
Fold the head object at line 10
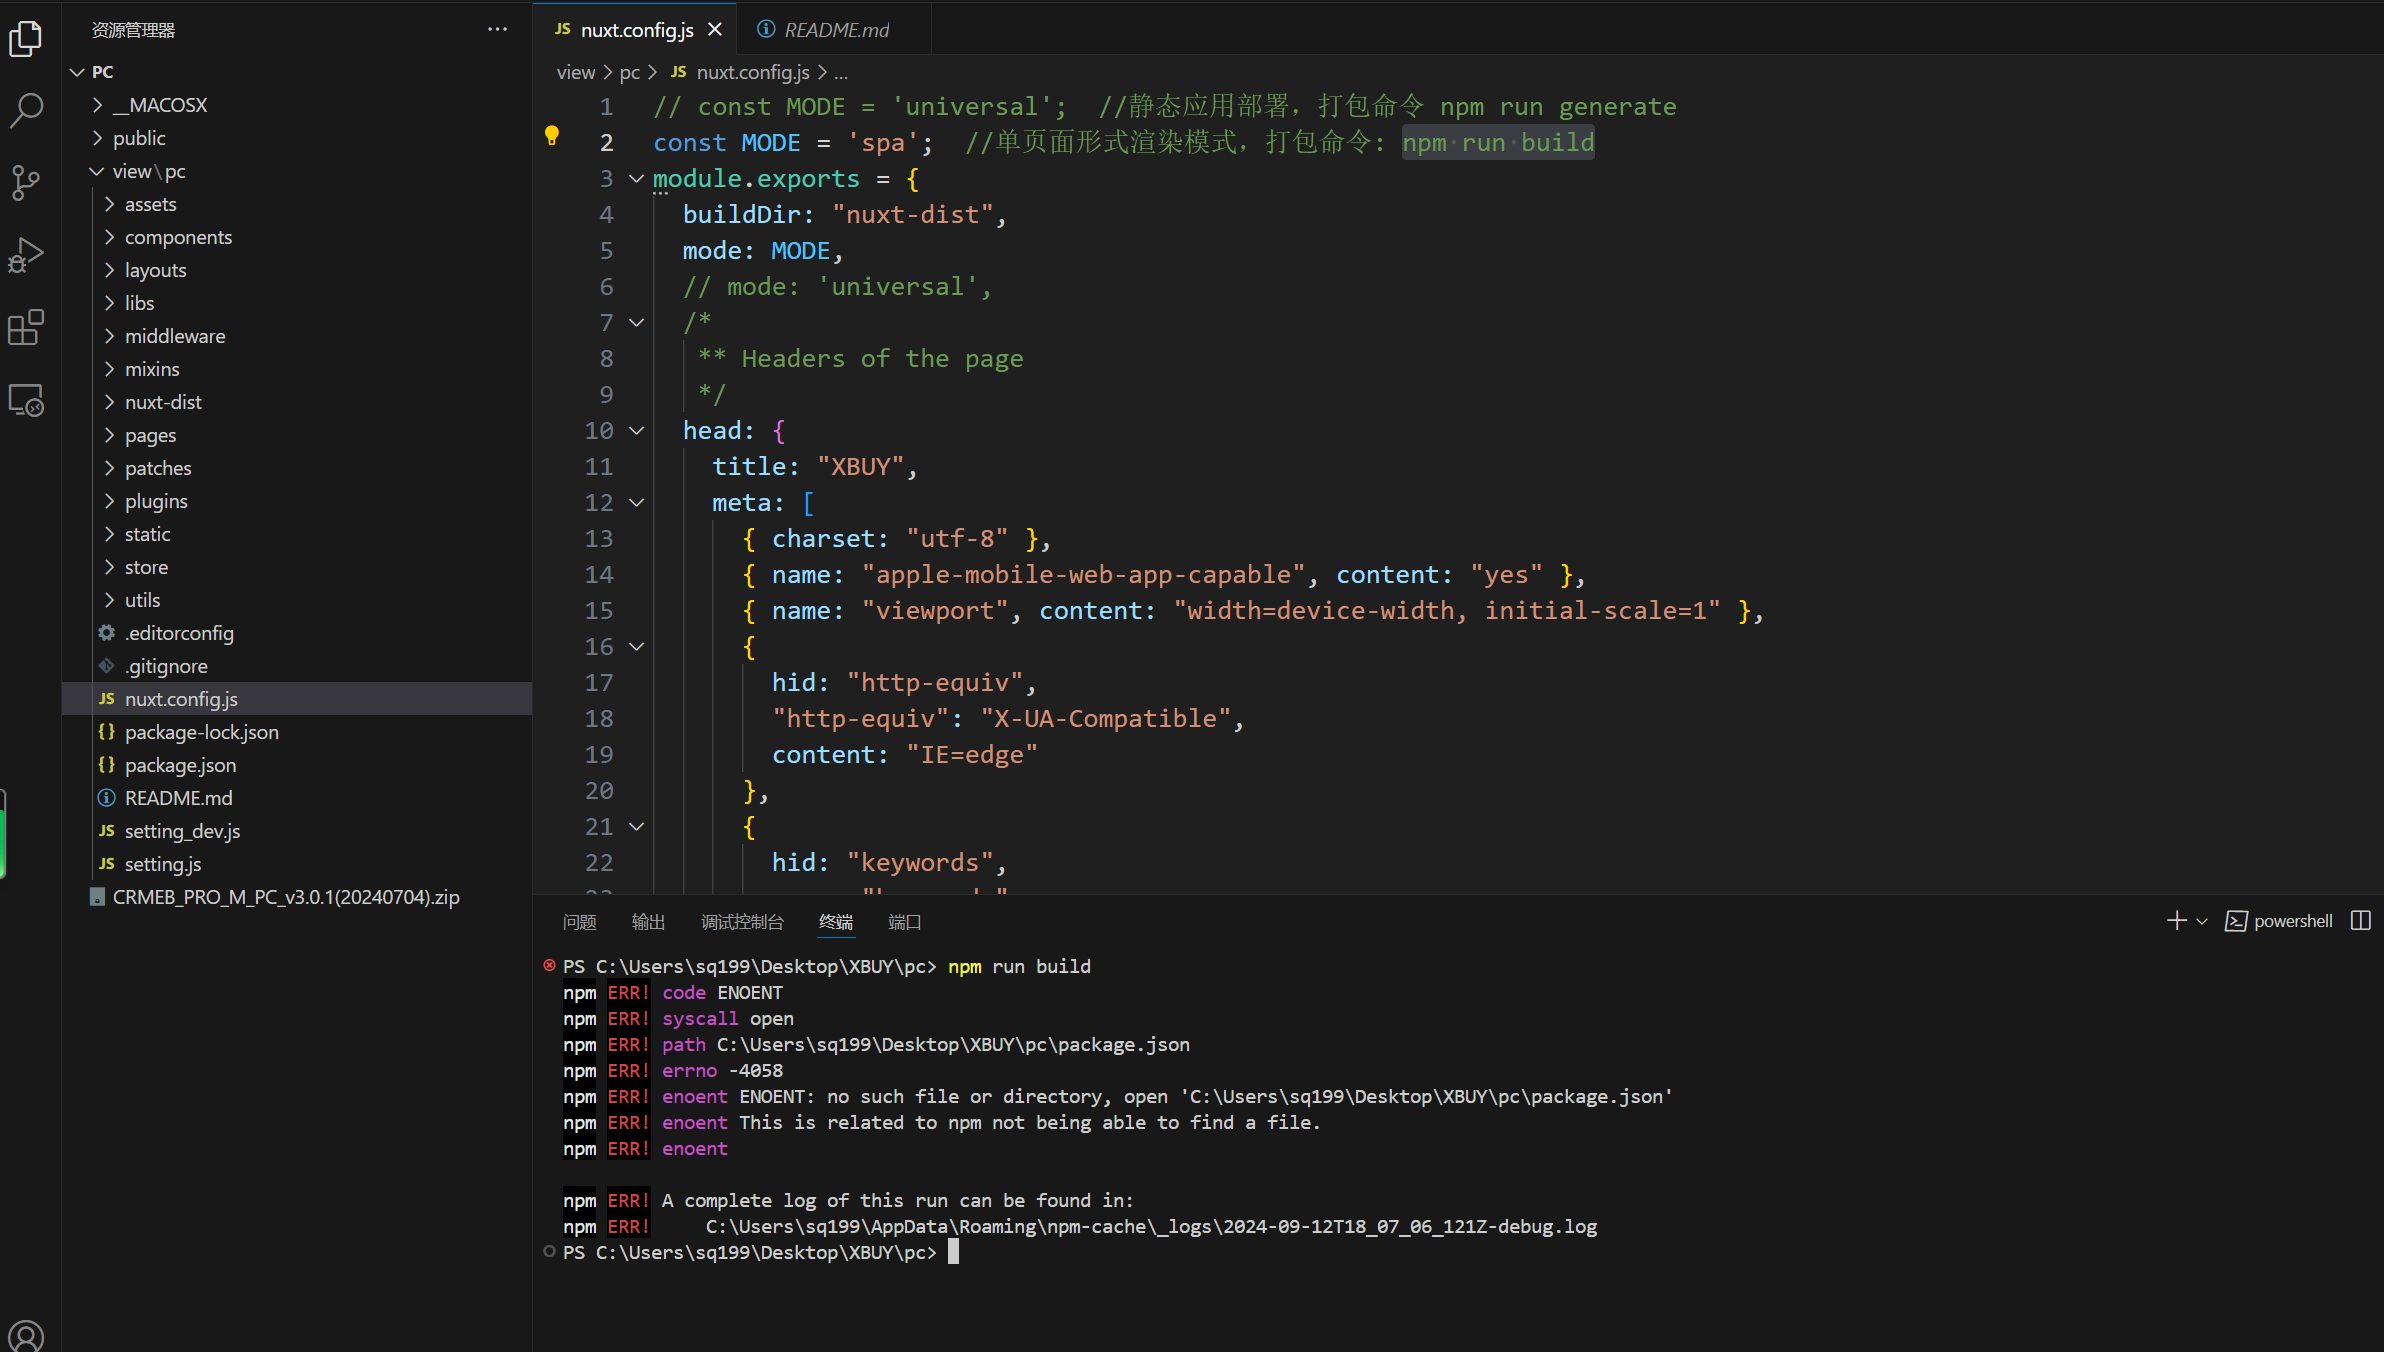click(636, 431)
